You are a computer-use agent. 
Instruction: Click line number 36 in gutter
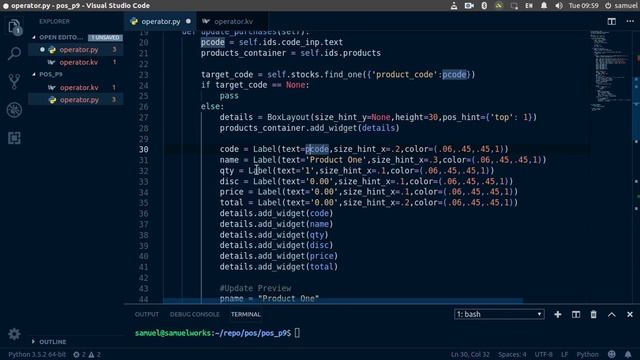click(143, 213)
